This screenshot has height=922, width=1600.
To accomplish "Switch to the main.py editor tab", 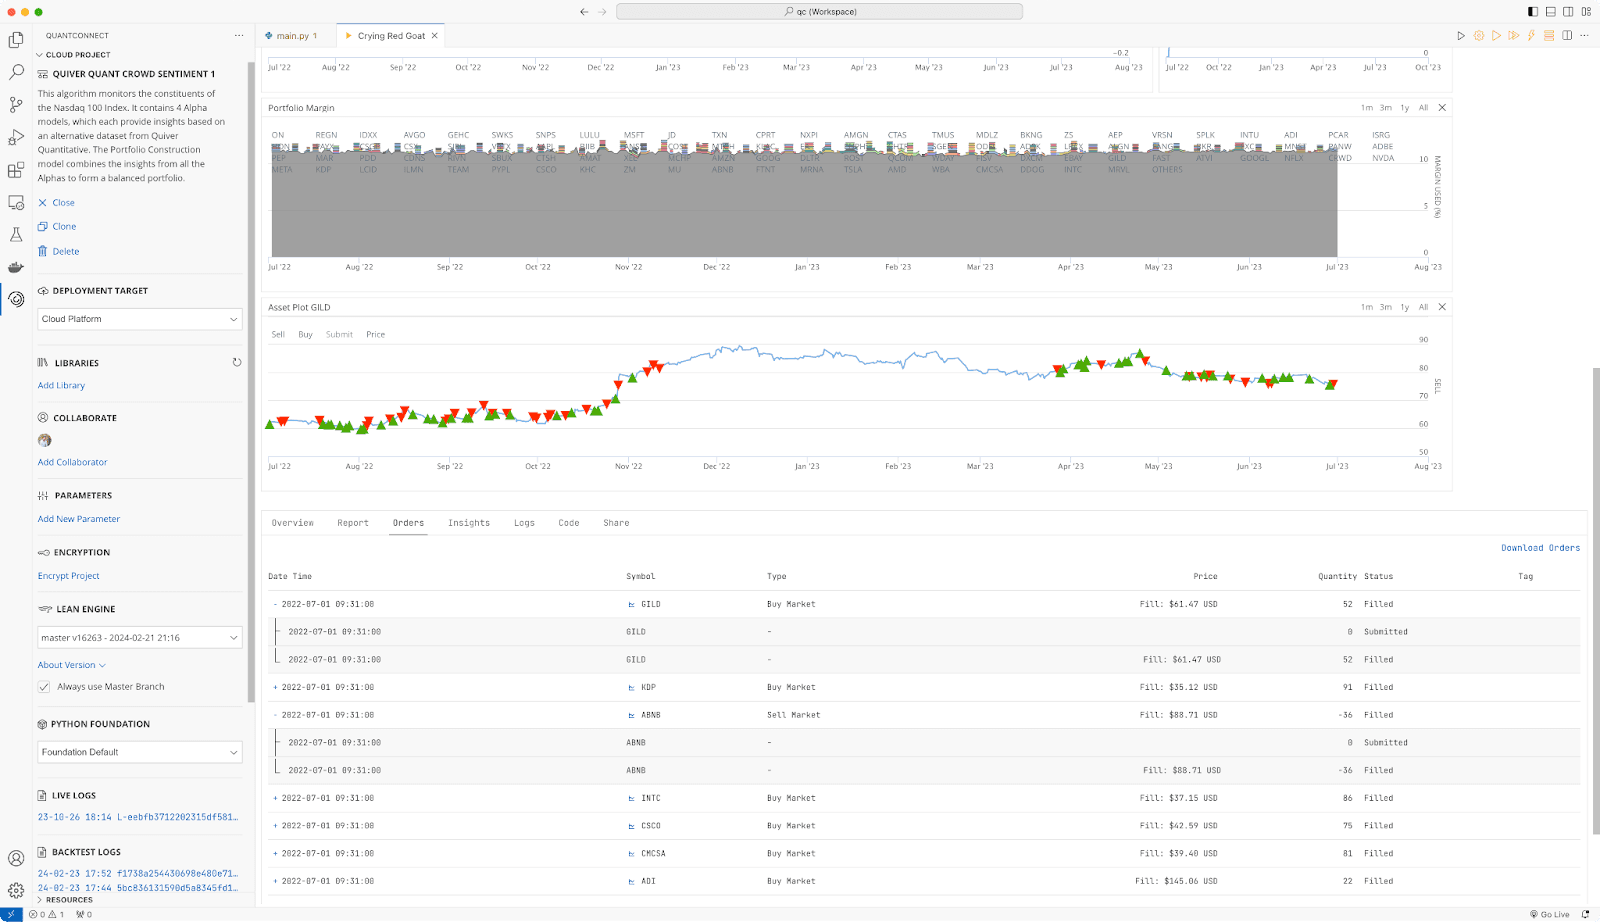I will click(x=292, y=36).
